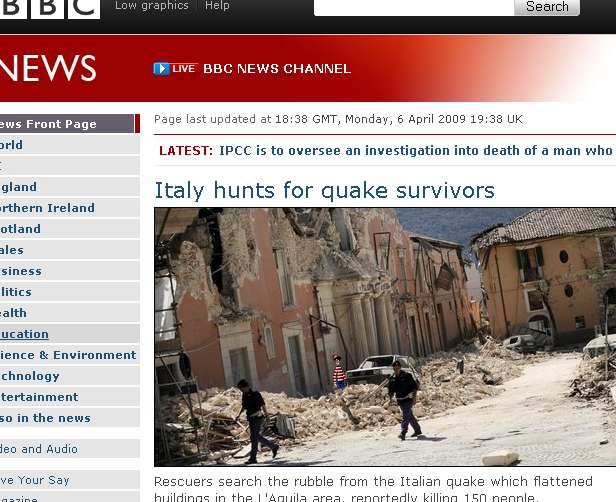Click the BBC logo blocks
This screenshot has width=616, height=502.
click(50, 9)
